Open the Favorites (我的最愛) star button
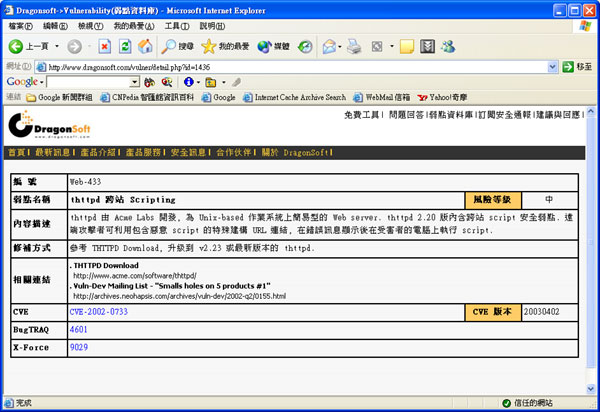The width and height of the screenshot is (600, 412). (x=225, y=46)
